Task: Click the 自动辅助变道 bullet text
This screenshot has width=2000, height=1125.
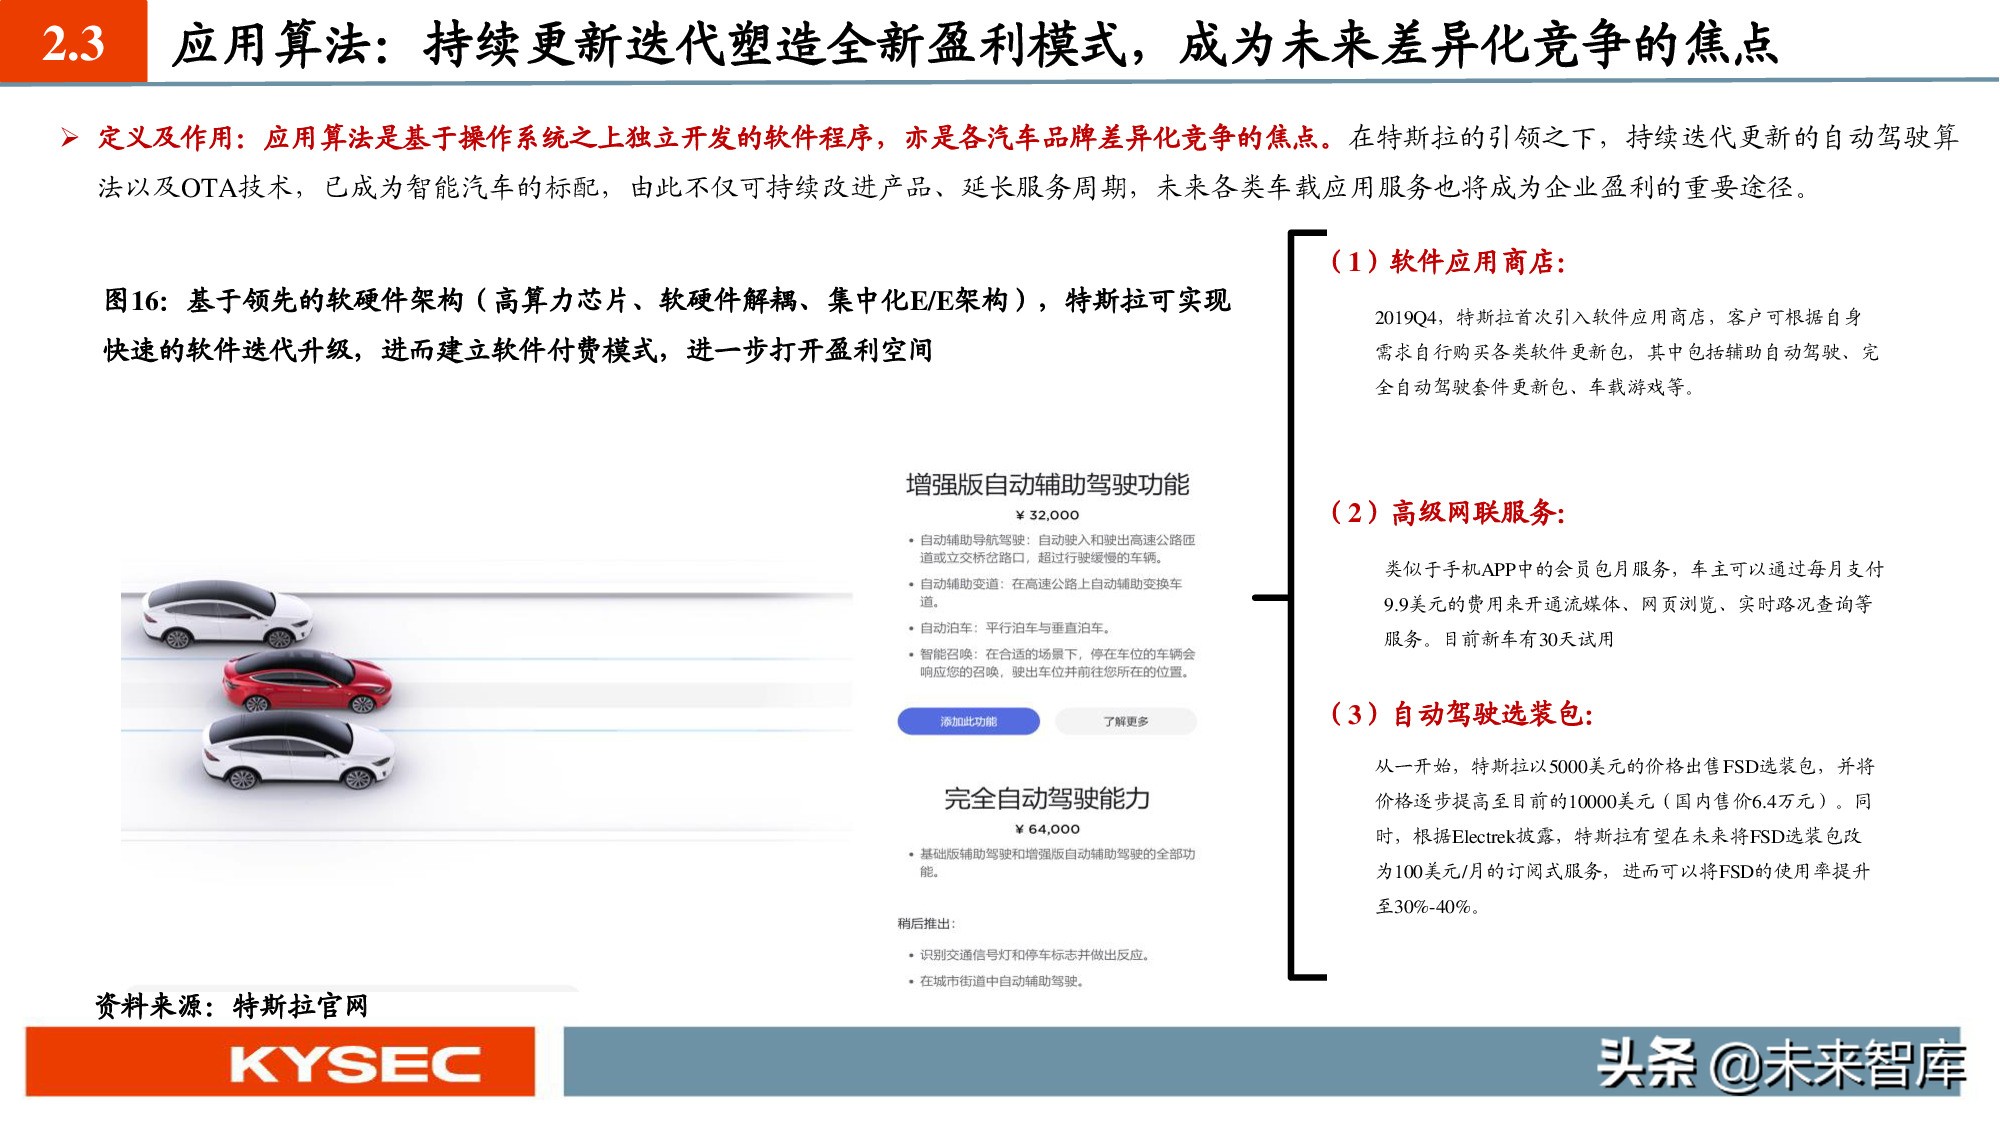Action: click(x=1050, y=593)
